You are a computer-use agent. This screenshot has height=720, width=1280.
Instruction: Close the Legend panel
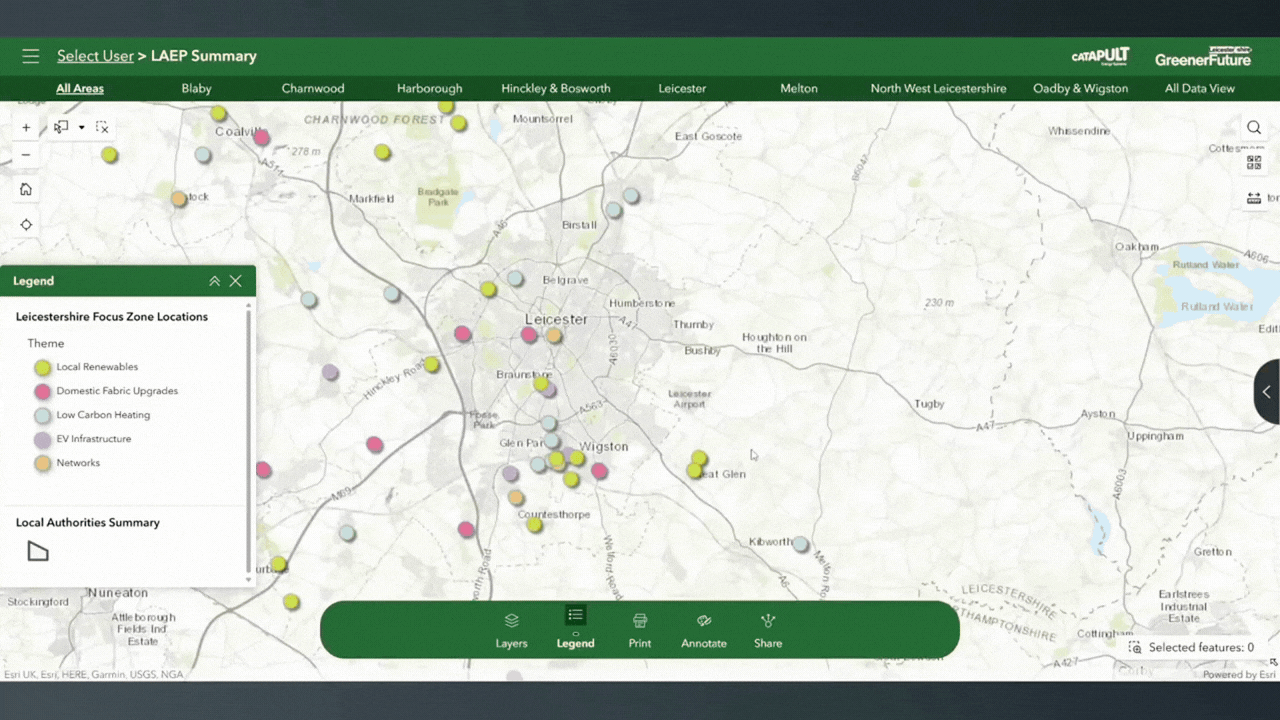click(x=236, y=281)
